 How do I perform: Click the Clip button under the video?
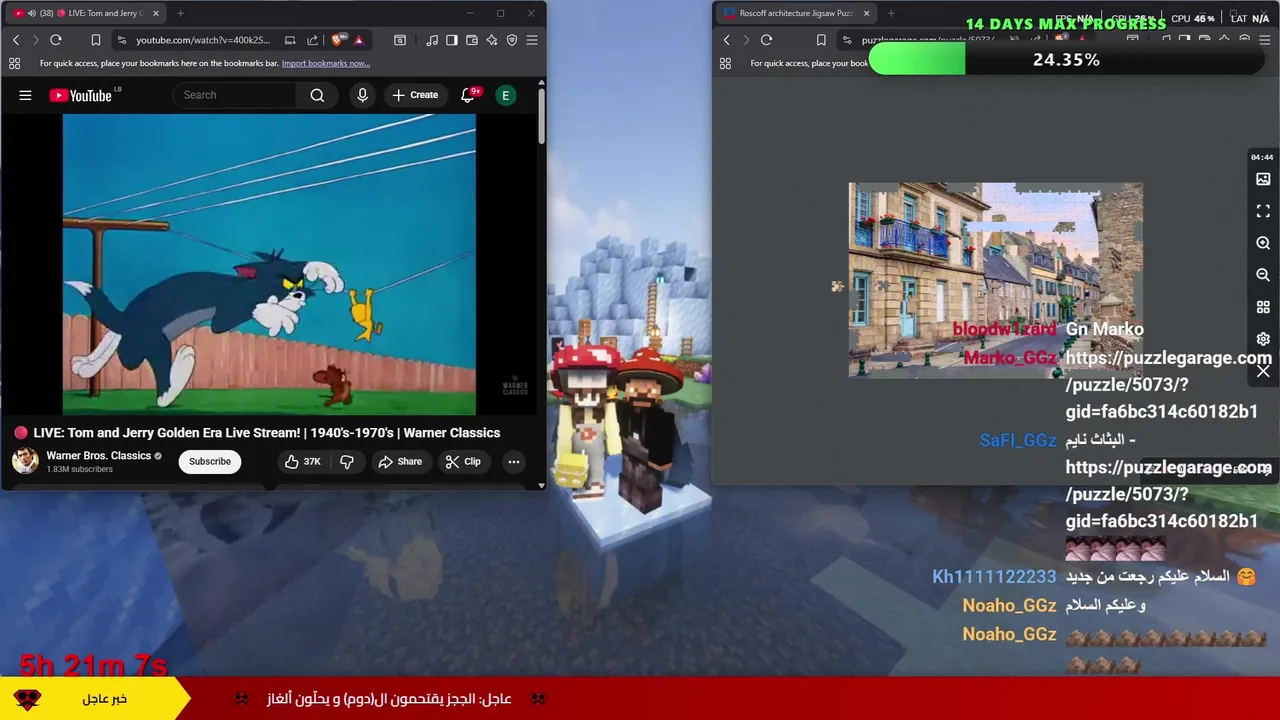pyautogui.click(x=463, y=461)
